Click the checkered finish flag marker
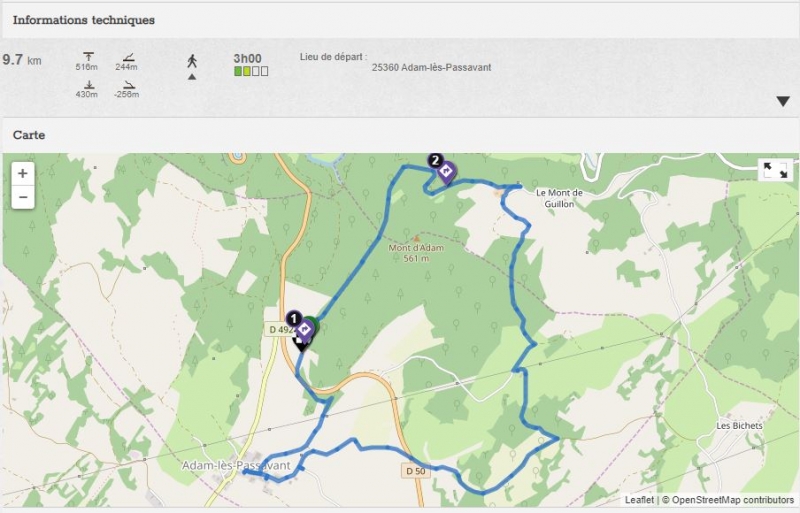 [301, 344]
